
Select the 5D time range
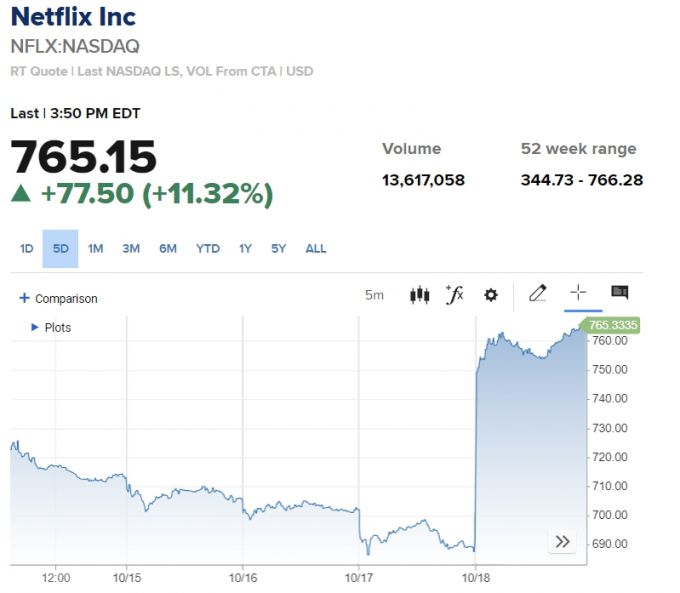(60, 249)
